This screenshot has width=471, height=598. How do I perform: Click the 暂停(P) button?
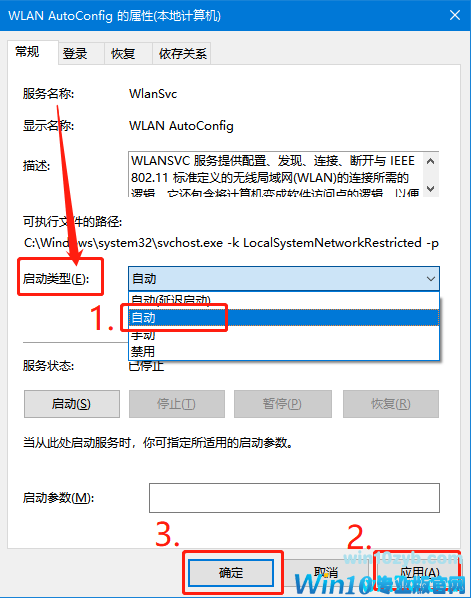pyautogui.click(x=283, y=404)
